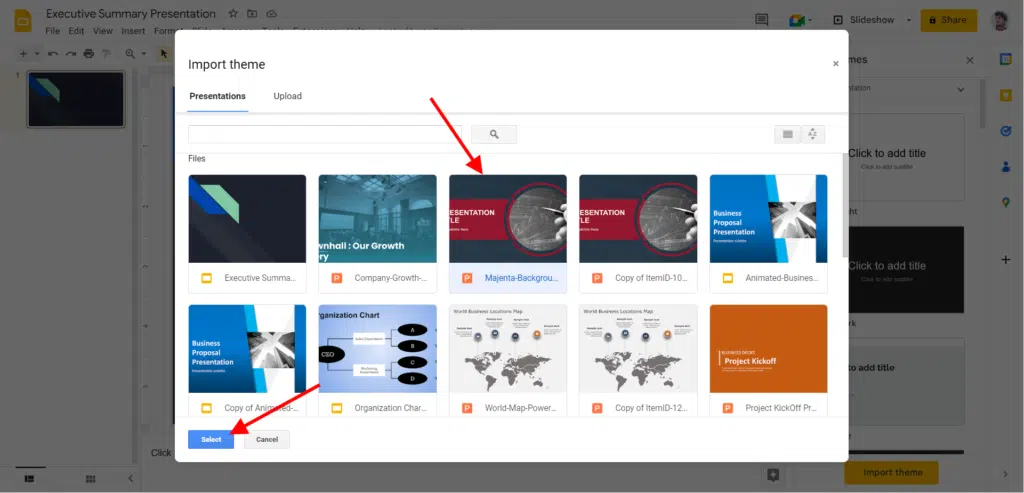Open the A-Z sort options
Image resolution: width=1024 pixels, height=493 pixels.
point(813,134)
